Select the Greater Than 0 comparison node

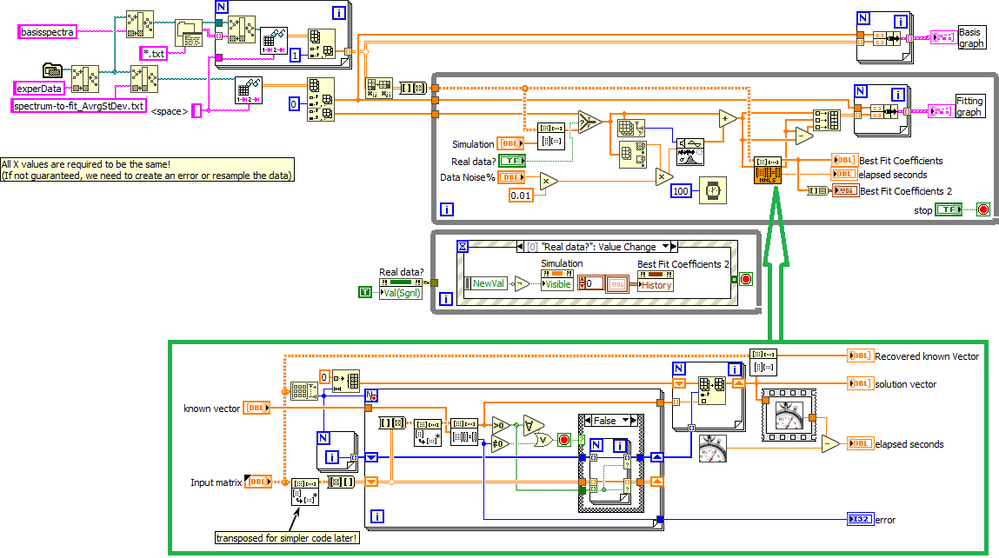pyautogui.click(x=500, y=425)
